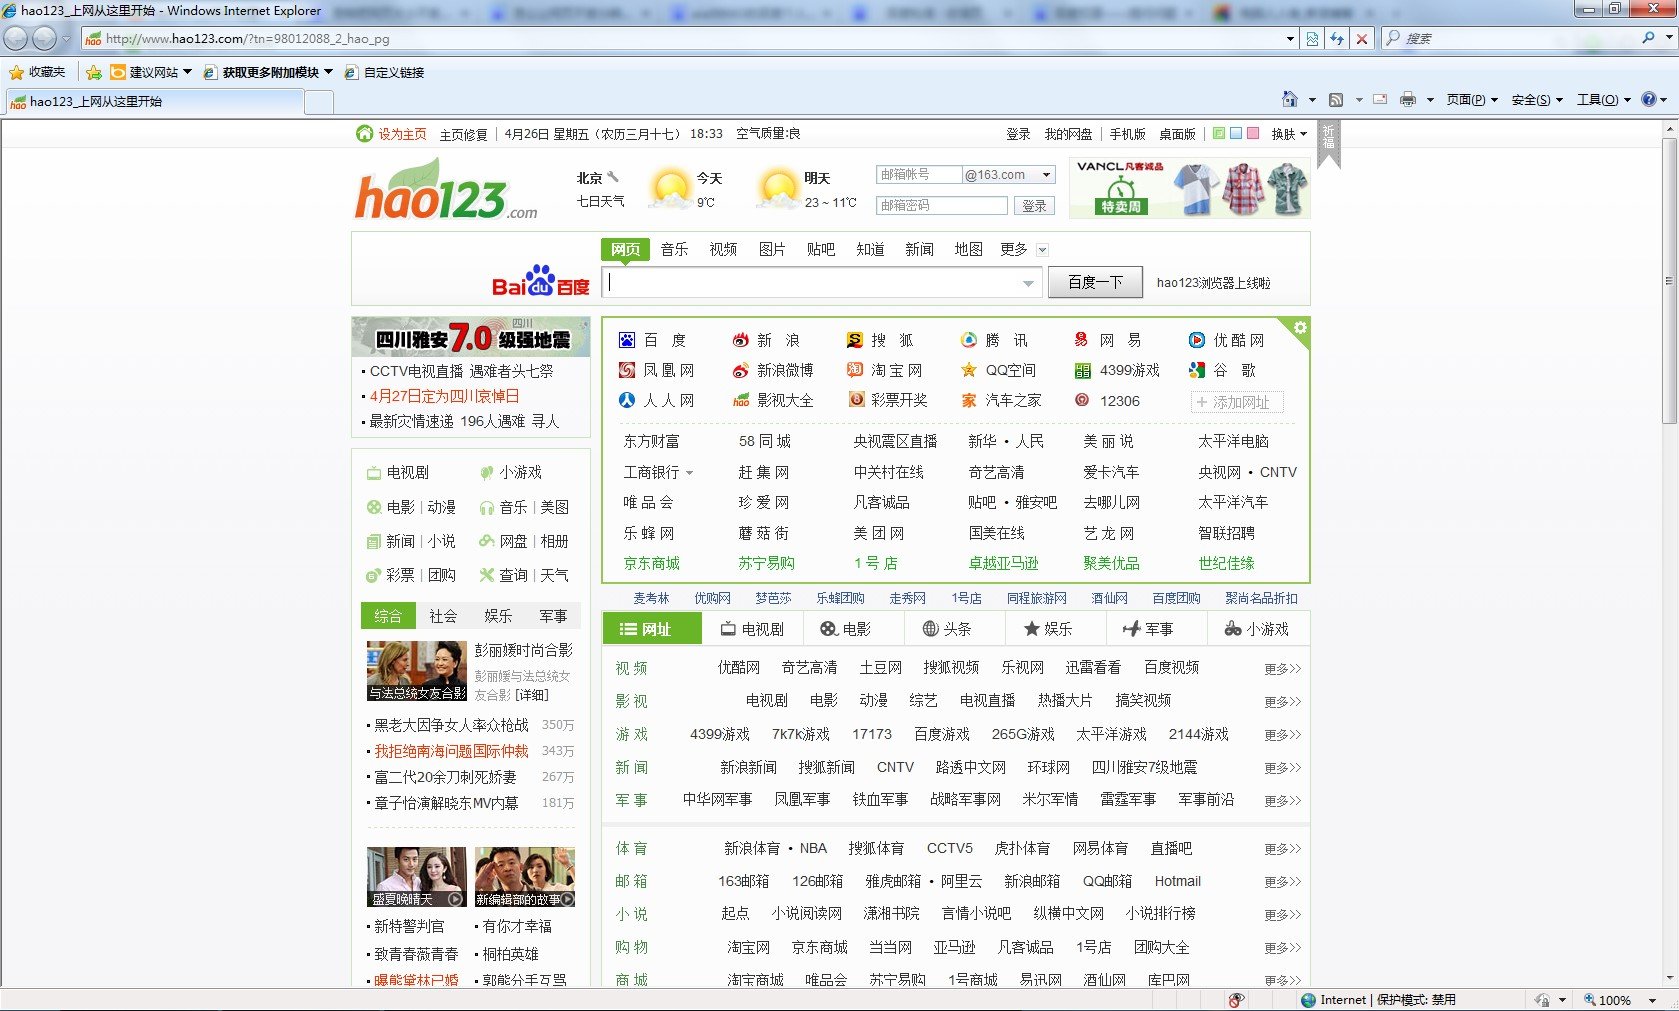
Task: Click the Print toolbar icon
Action: (1408, 99)
